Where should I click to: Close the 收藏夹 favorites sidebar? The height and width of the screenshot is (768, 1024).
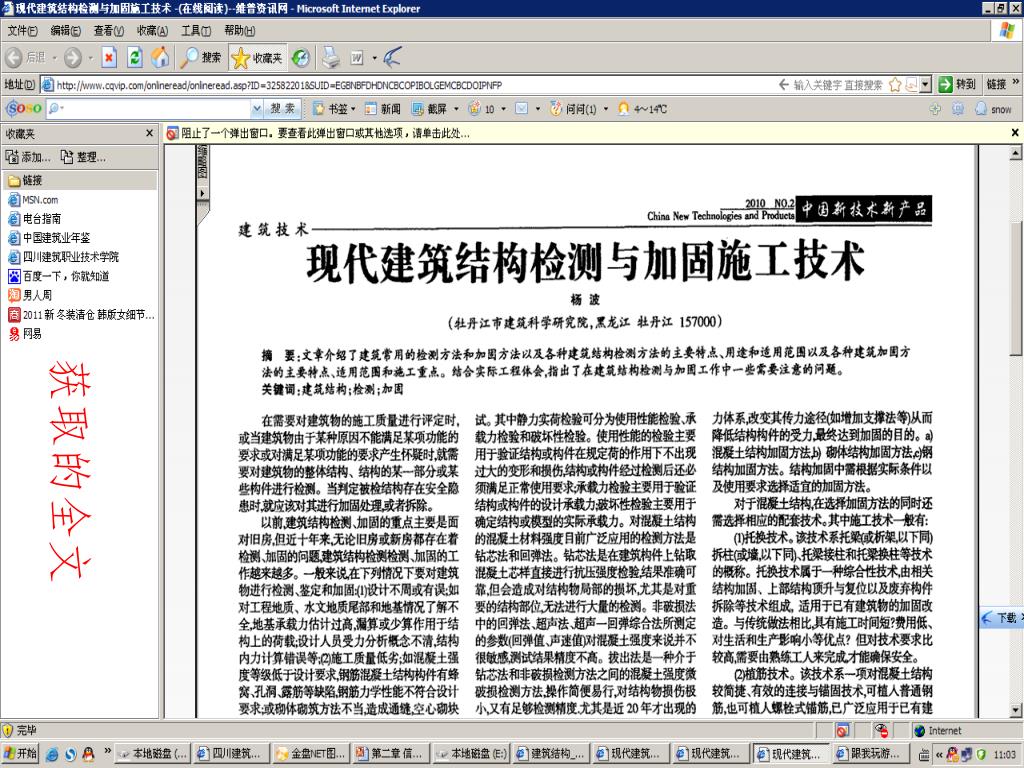[150, 133]
